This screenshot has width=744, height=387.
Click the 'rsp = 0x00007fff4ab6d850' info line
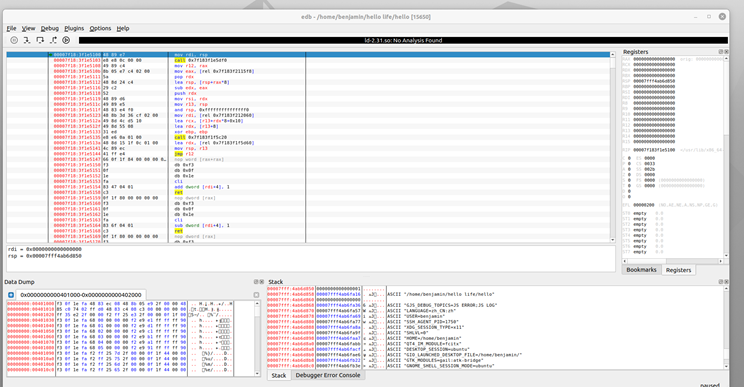(45, 256)
